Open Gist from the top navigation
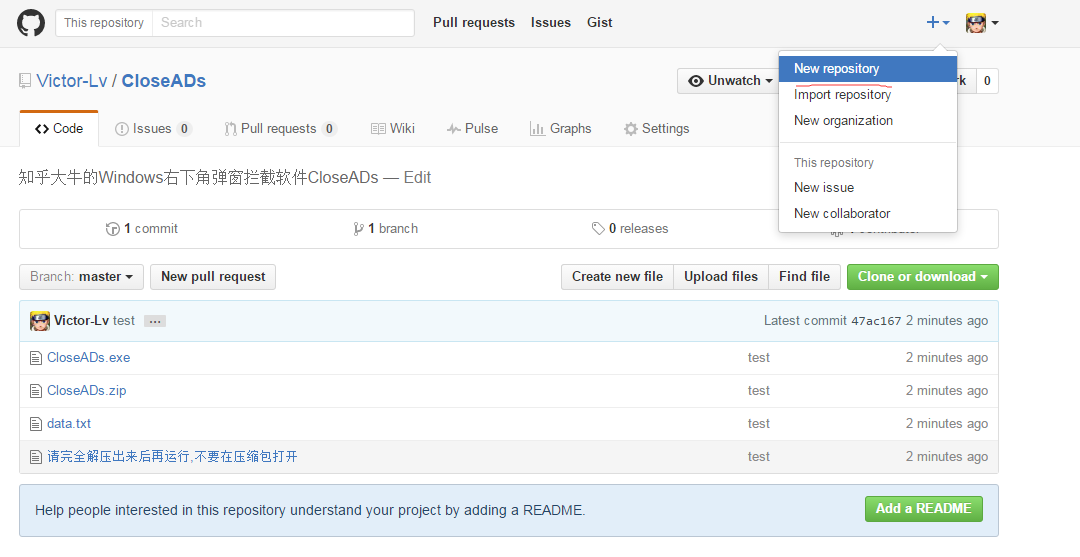The width and height of the screenshot is (1080, 557). tap(600, 23)
